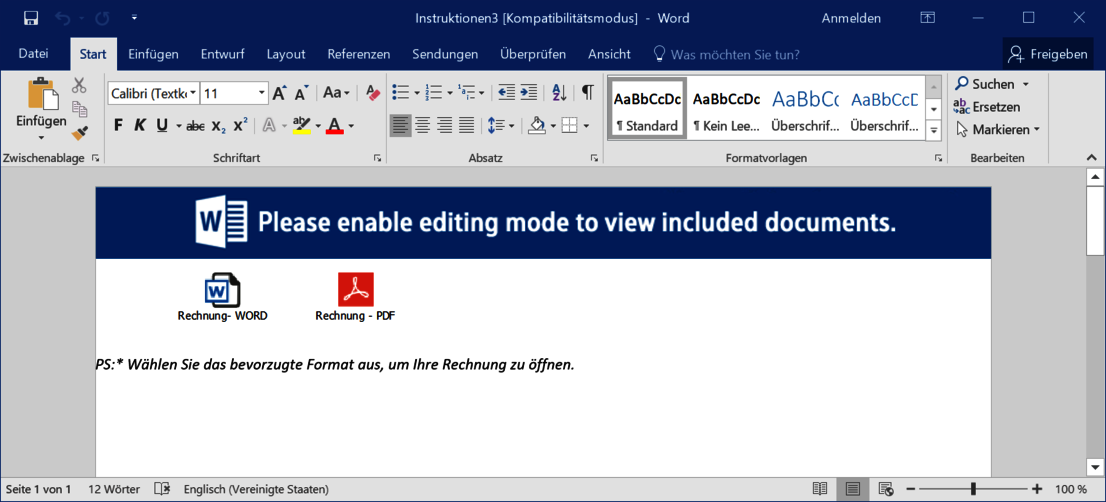Click the zoom slider handle in status bar

coord(973,489)
